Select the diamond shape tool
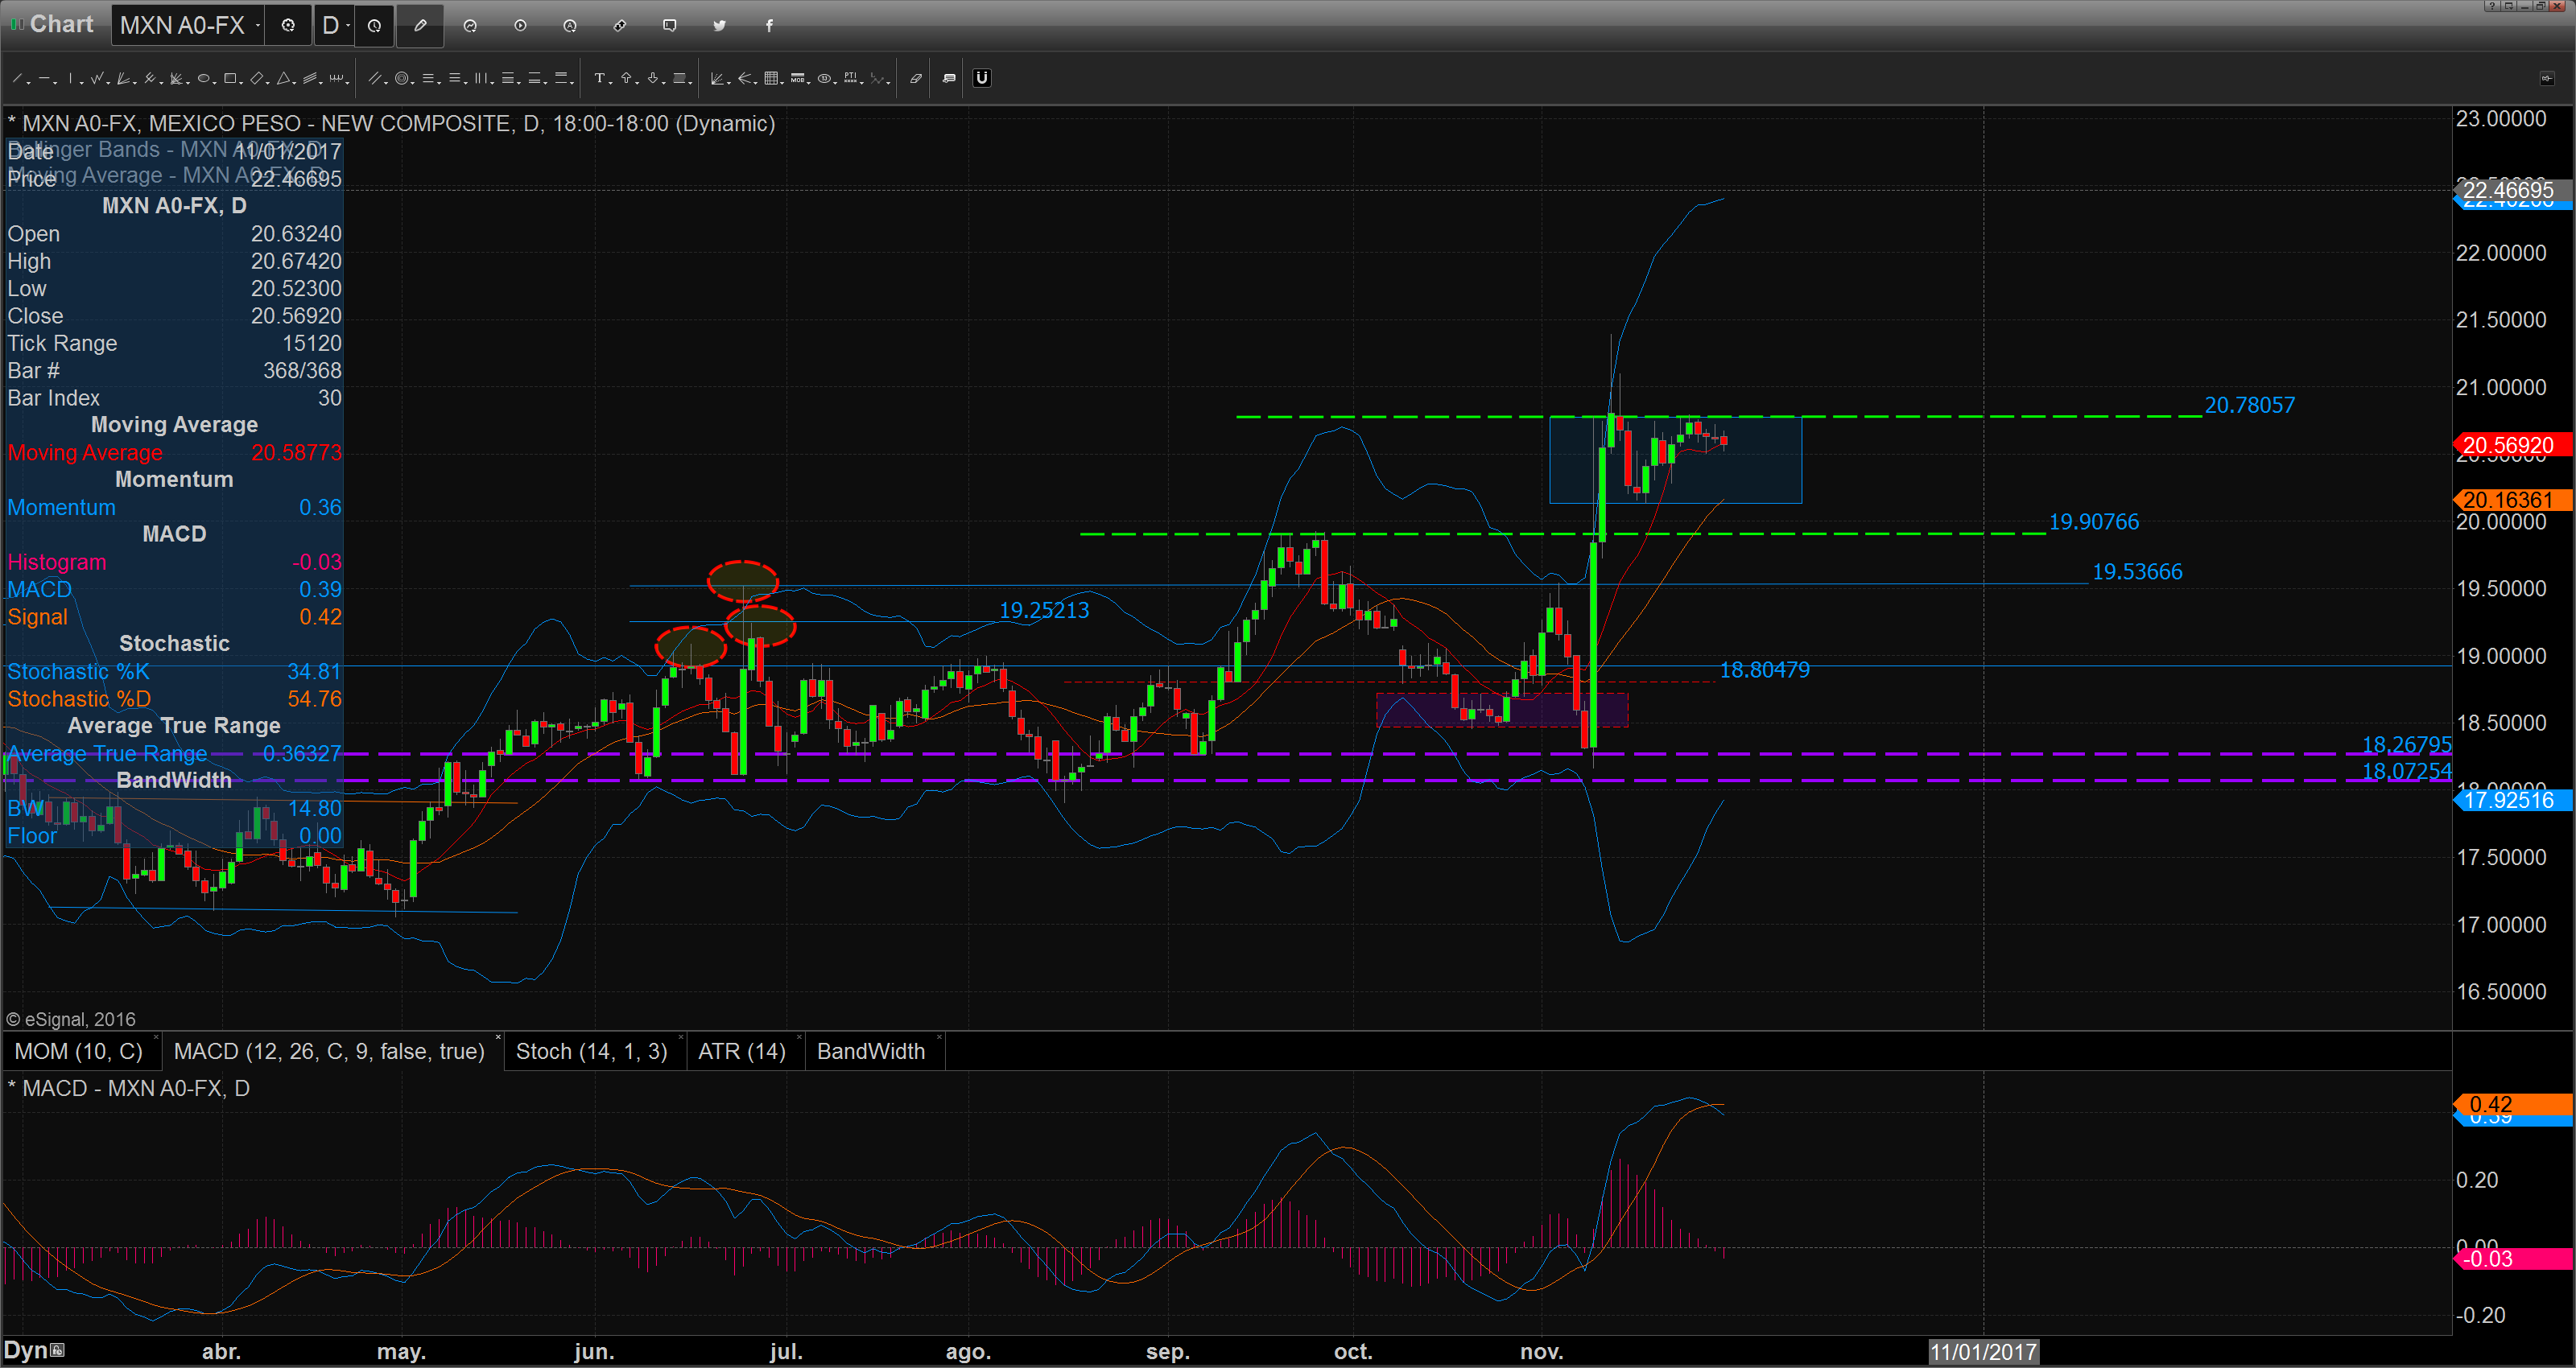The image size is (2576, 1368). (x=257, y=78)
